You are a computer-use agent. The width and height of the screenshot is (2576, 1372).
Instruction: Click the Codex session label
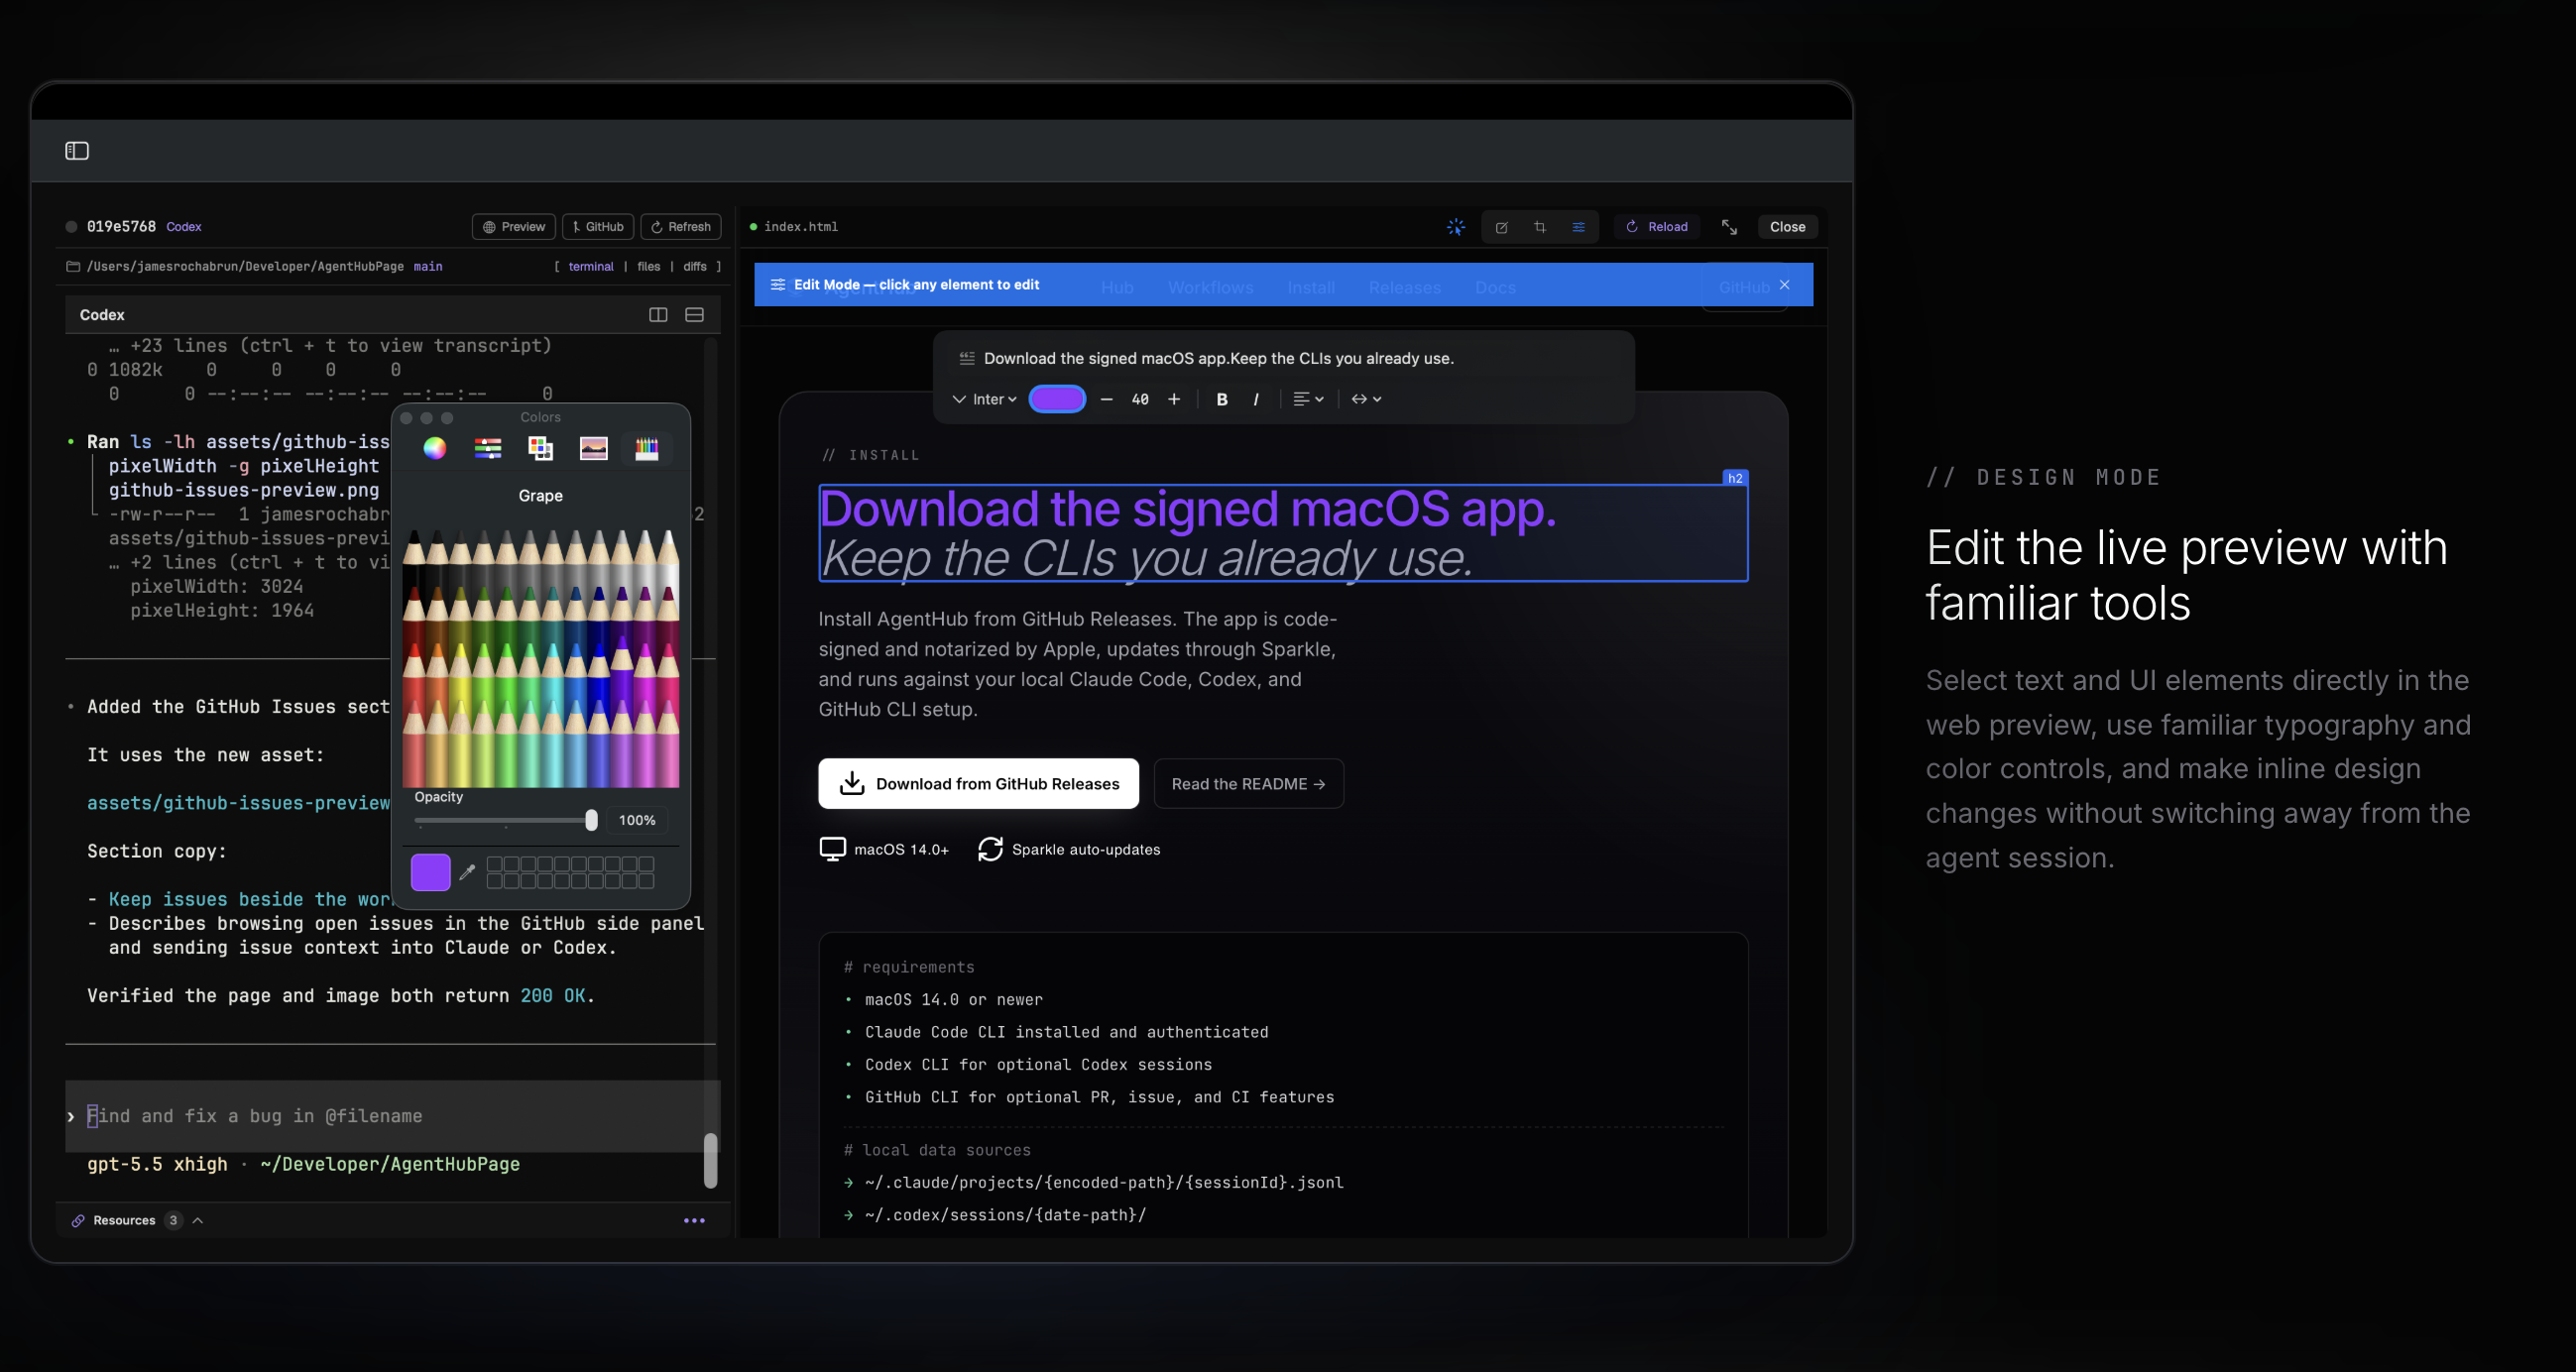[184, 227]
